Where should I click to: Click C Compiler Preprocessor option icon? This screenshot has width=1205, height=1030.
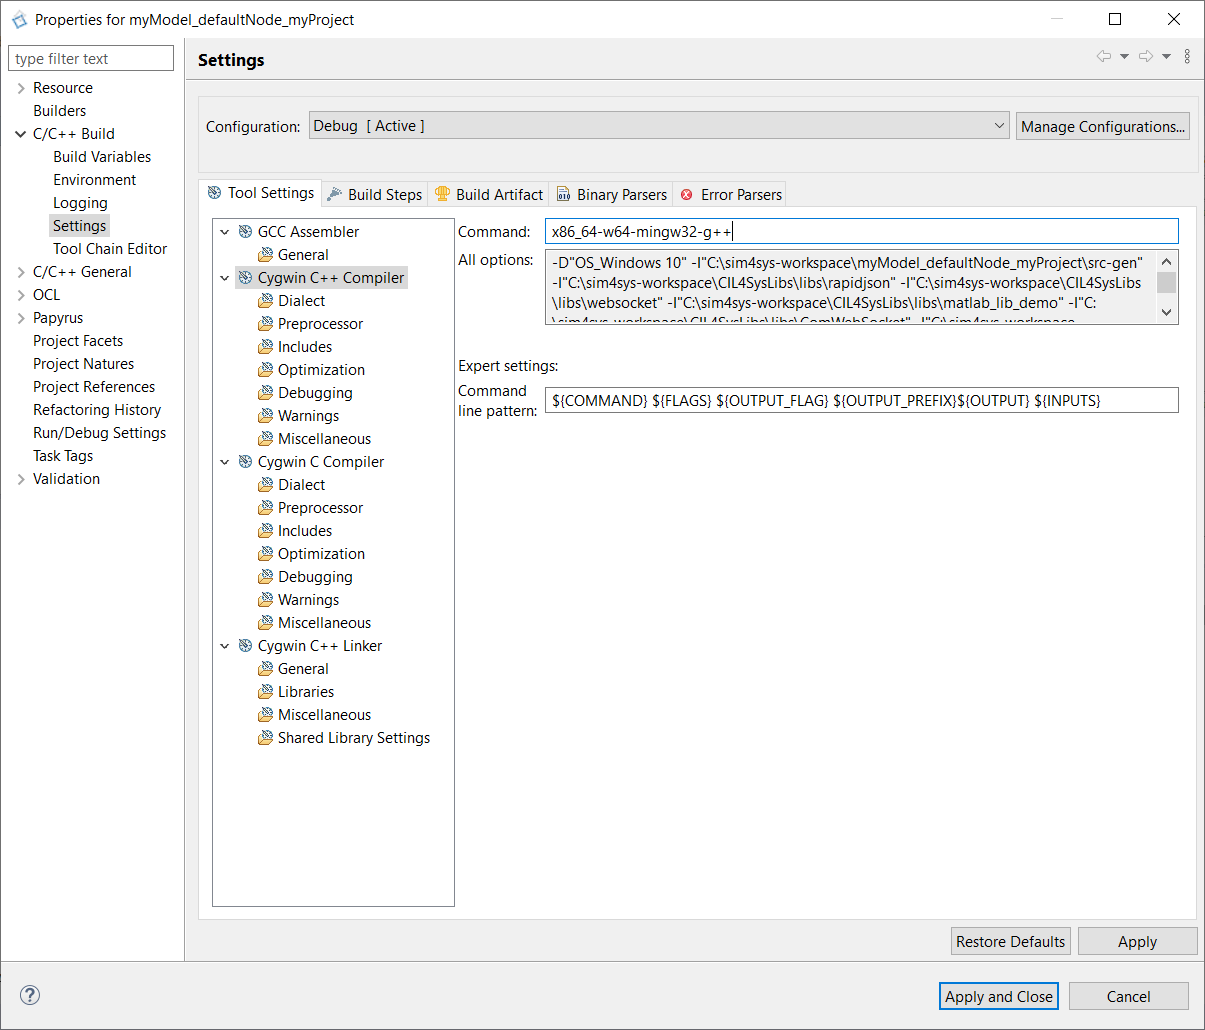coord(265,508)
